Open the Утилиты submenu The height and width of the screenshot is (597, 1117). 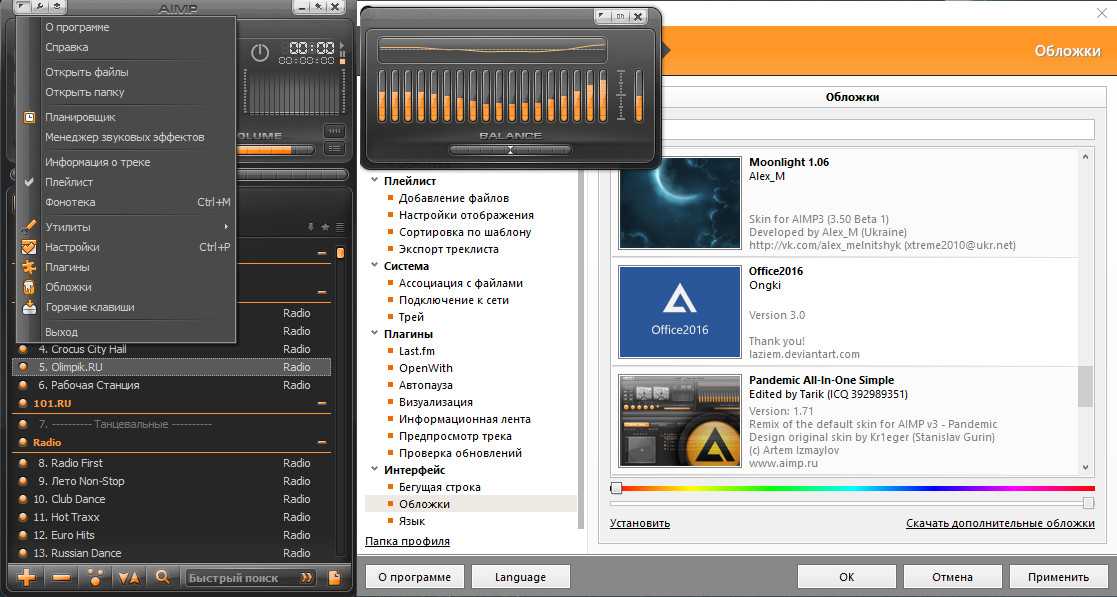coord(125,227)
